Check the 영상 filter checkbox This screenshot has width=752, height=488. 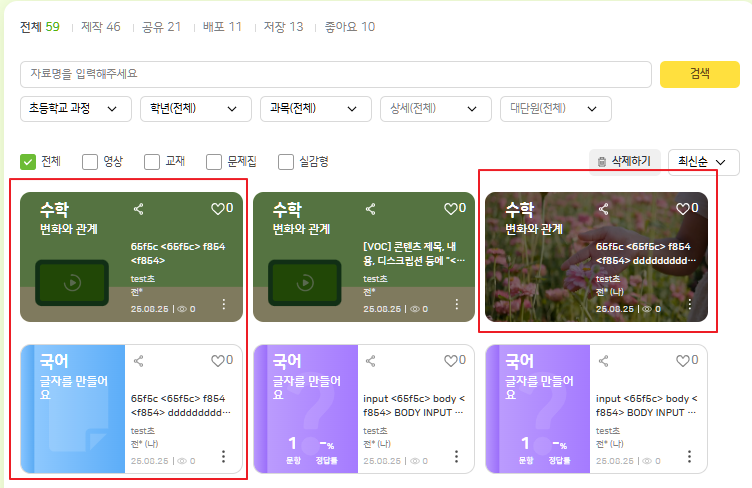[90, 161]
